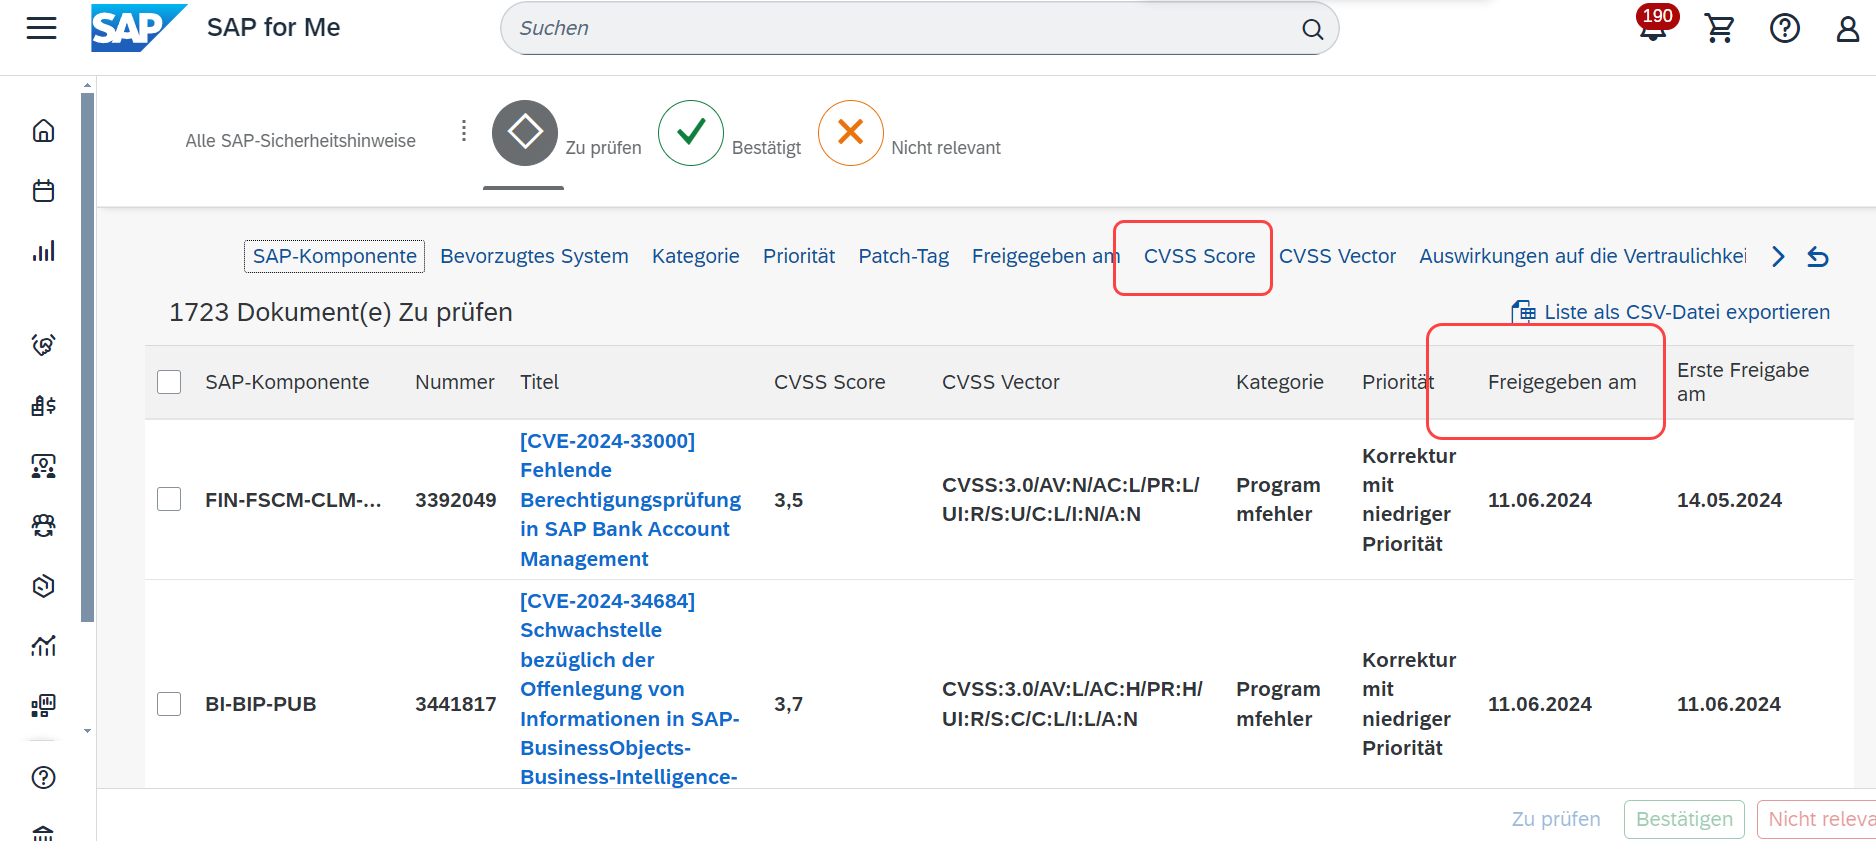The image size is (1876, 841).
Task: Click the 3,7 CVSS score cell
Action: tap(789, 704)
